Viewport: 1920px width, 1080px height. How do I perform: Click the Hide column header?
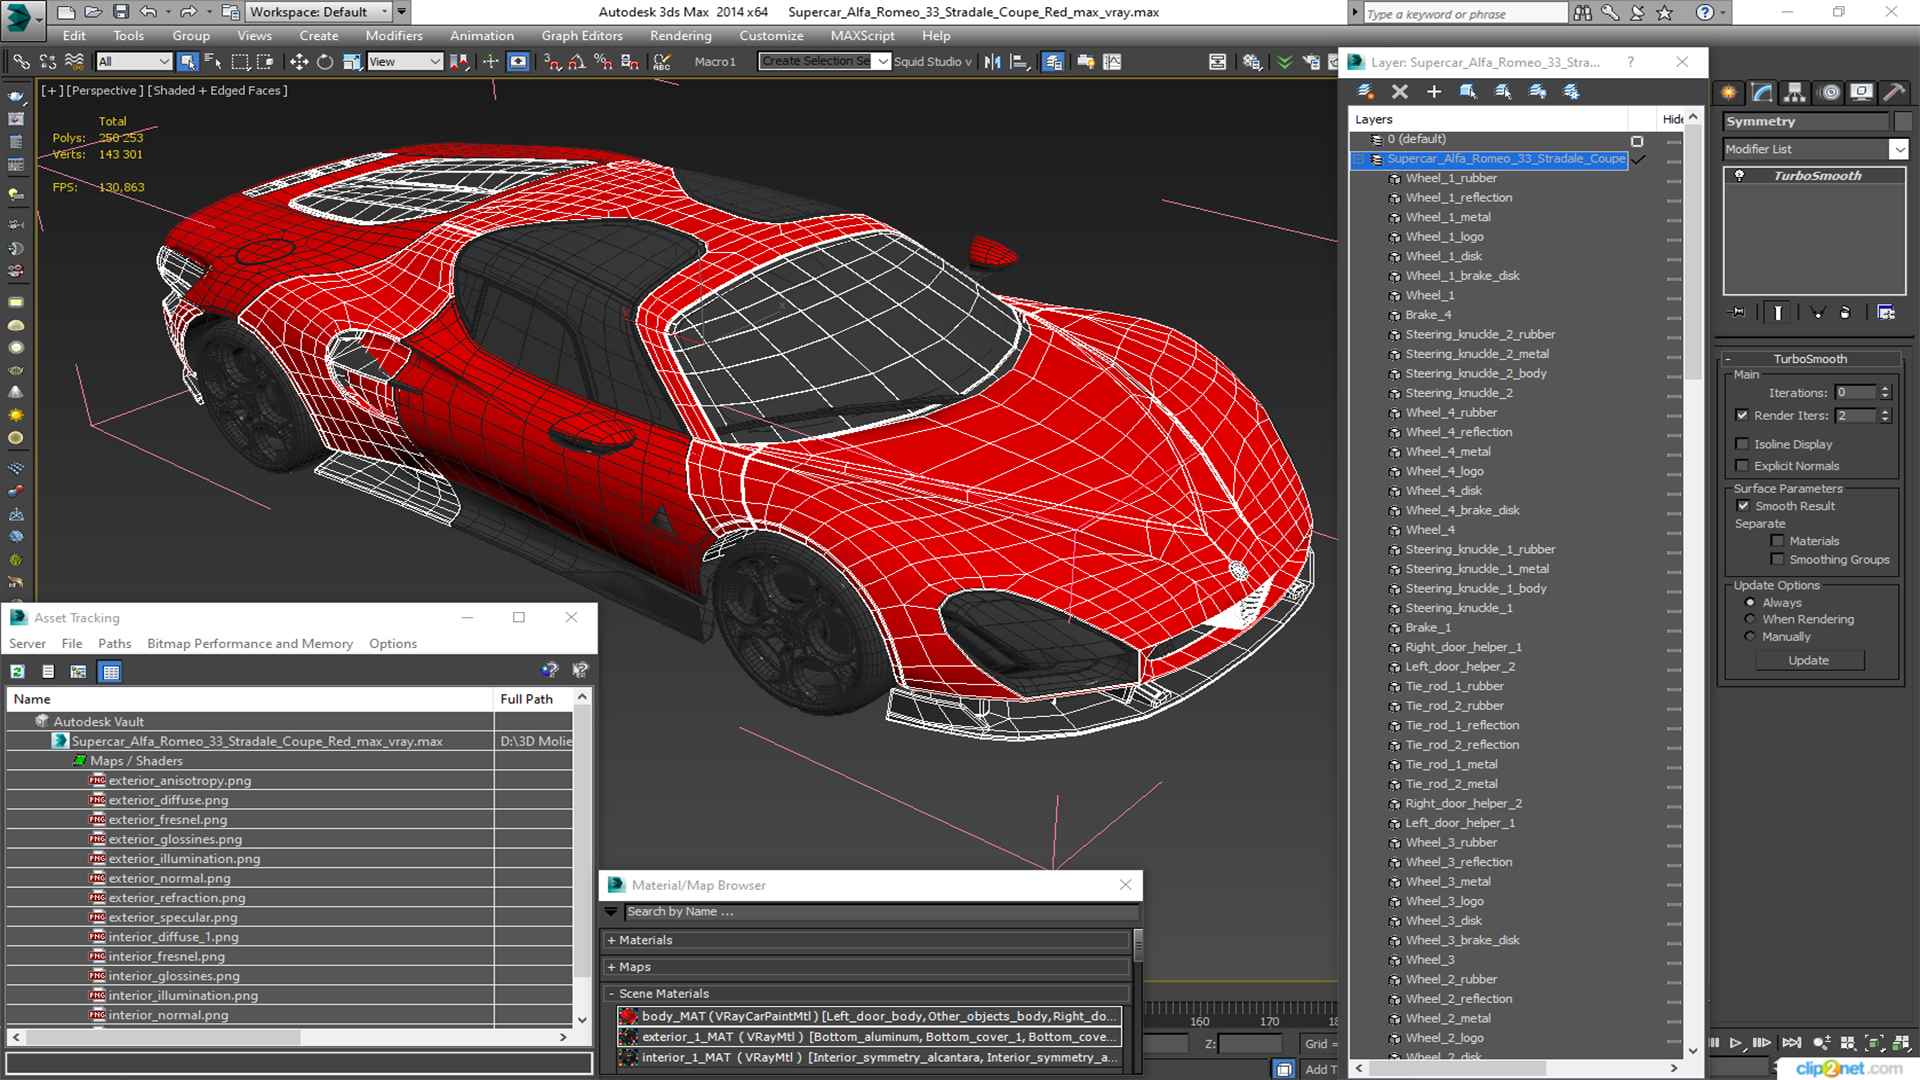1672,120
